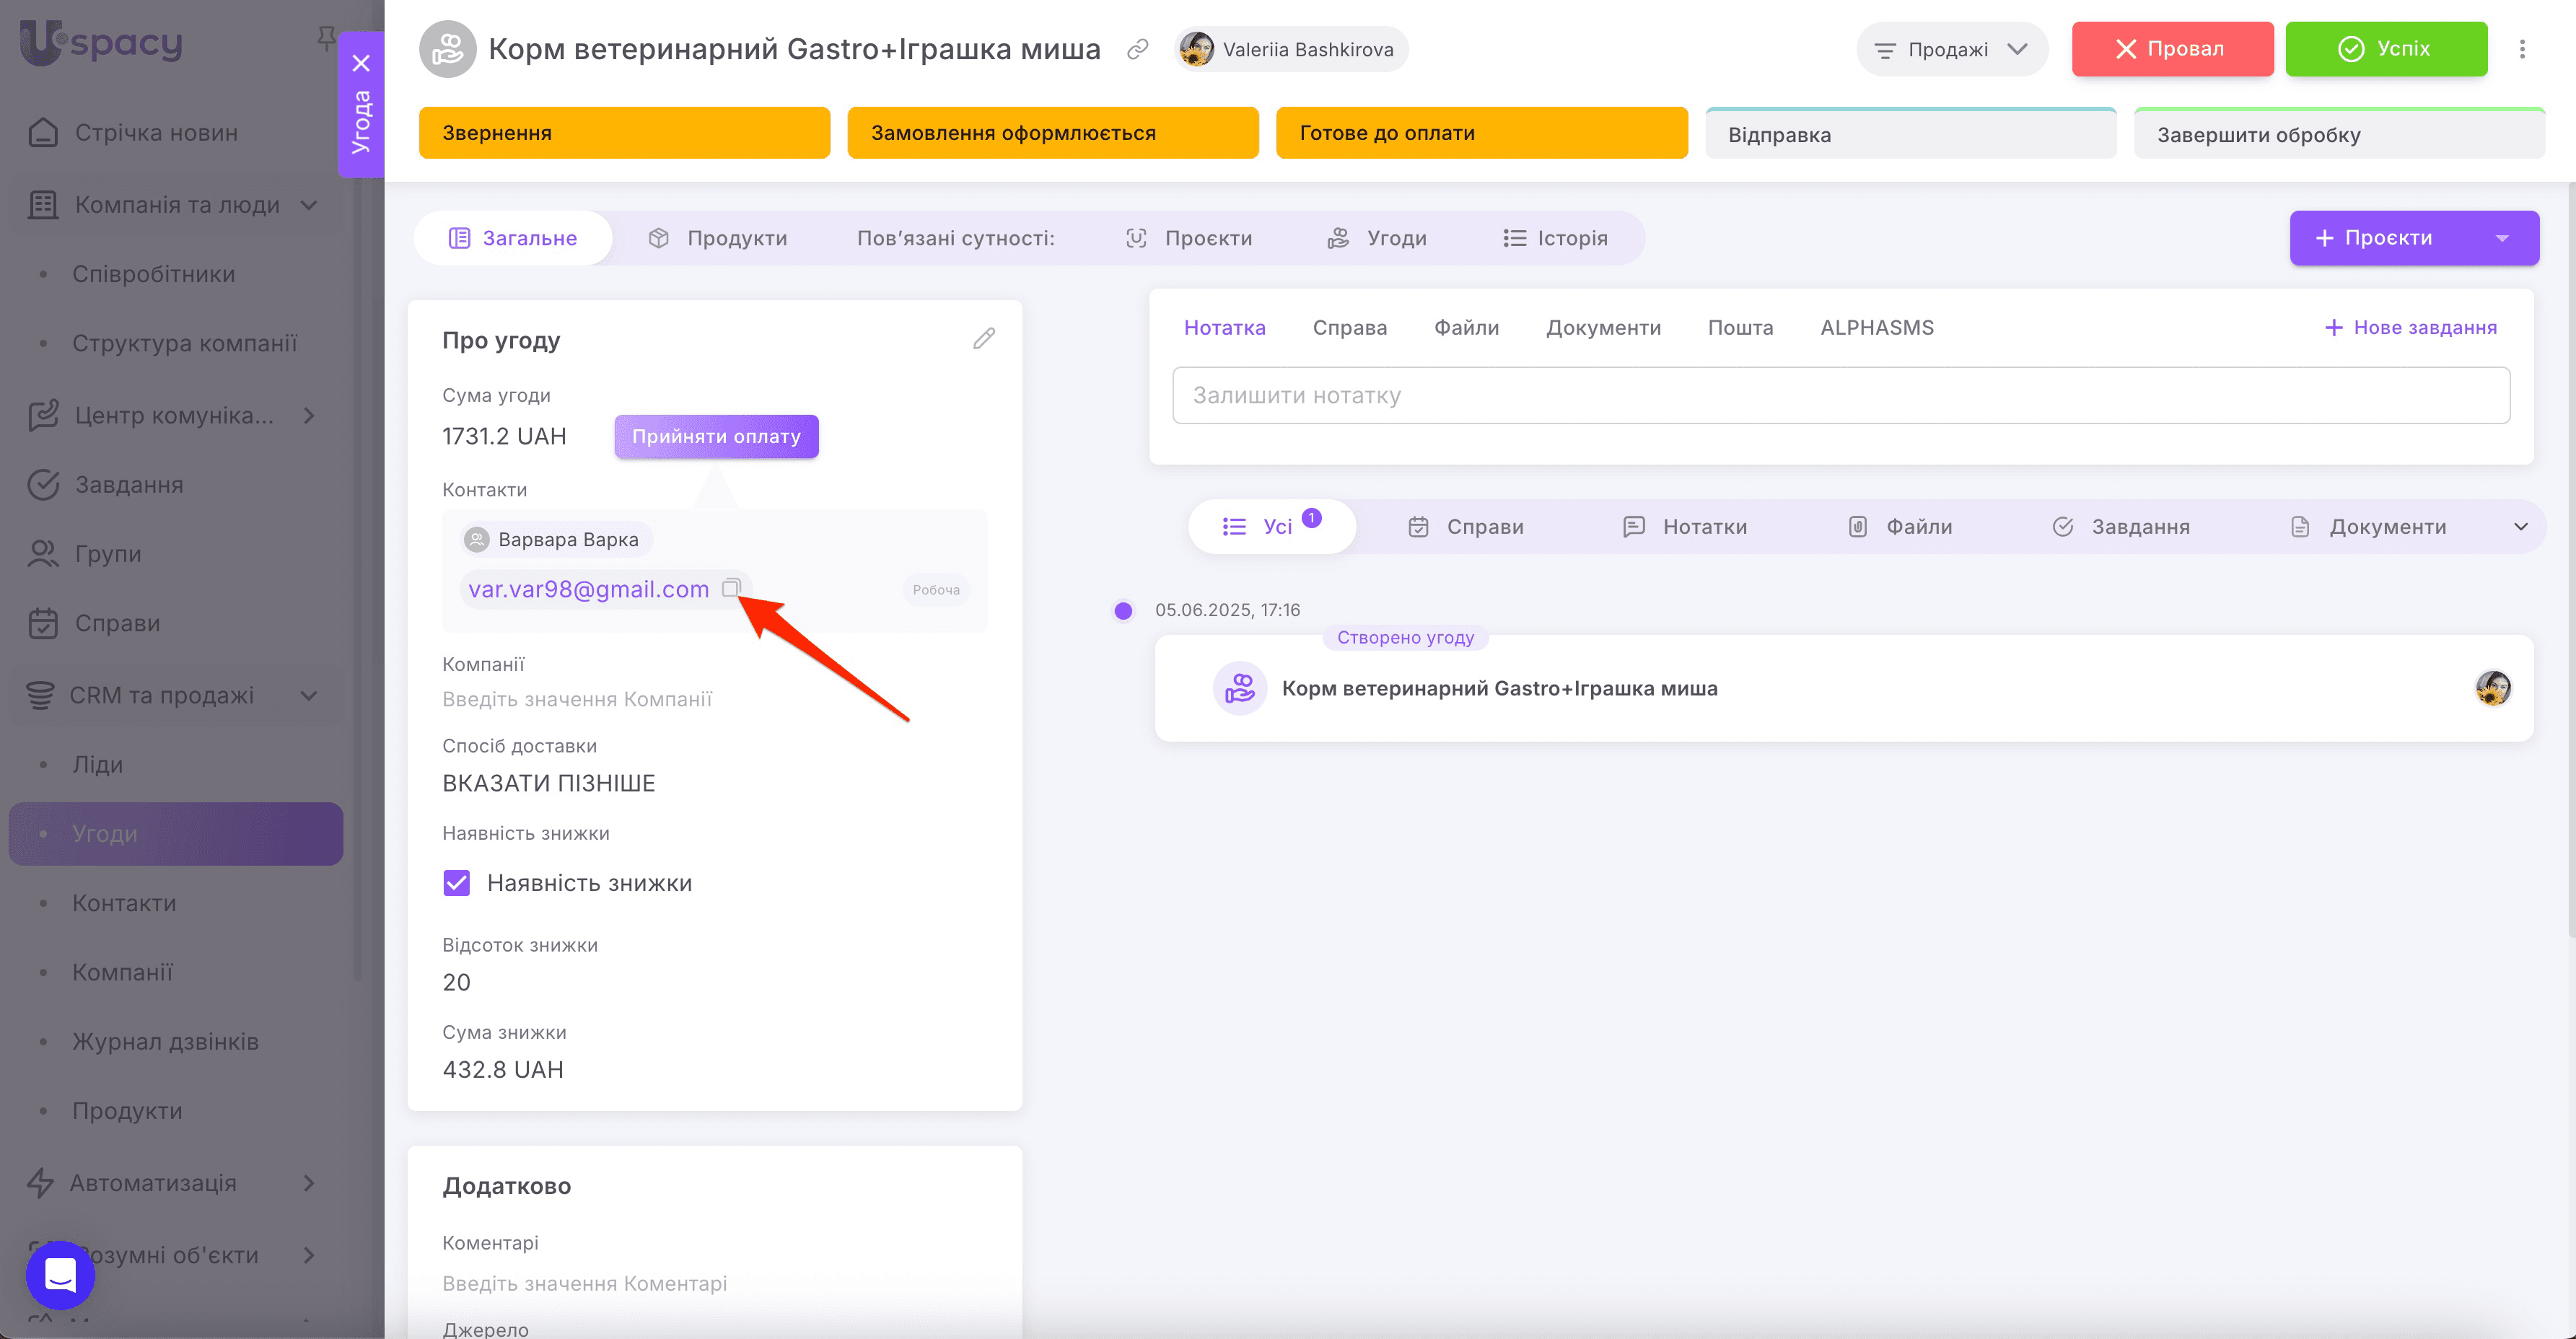Screen dimensions: 2576x1339
Task: Close the Угода side panel with X
Action: pos(362,63)
